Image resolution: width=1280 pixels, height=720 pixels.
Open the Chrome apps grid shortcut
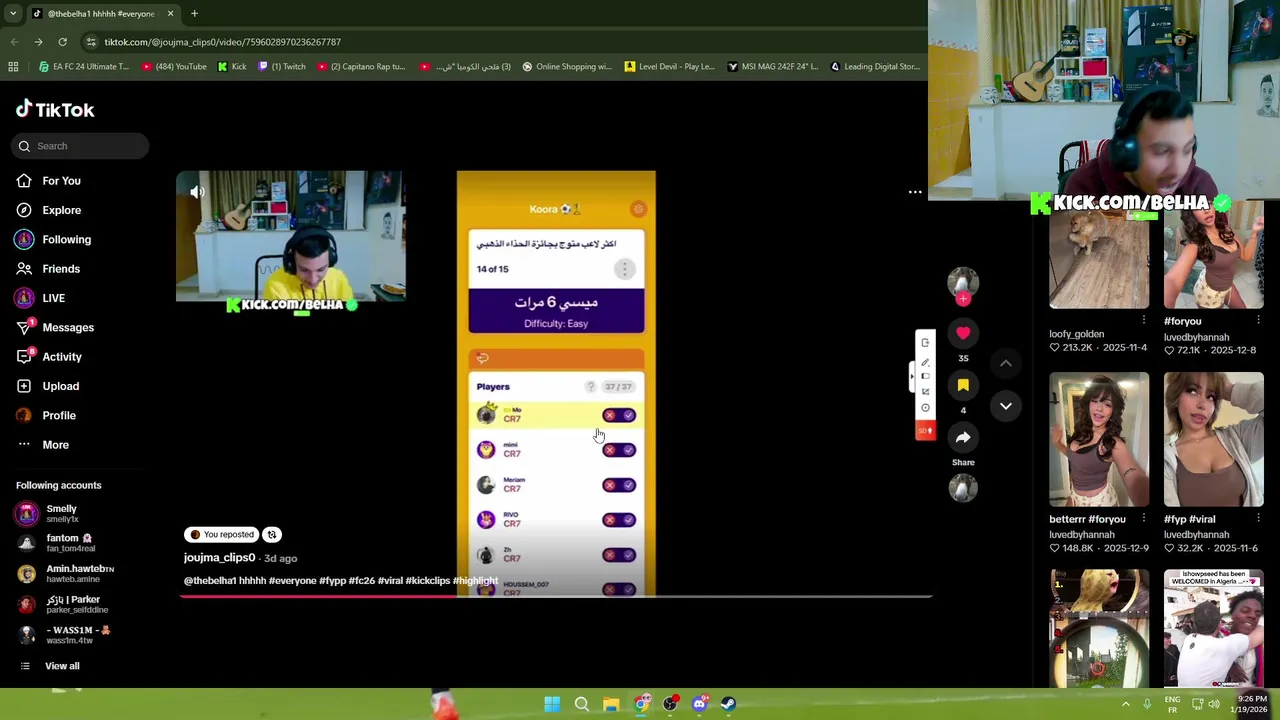(x=13, y=67)
